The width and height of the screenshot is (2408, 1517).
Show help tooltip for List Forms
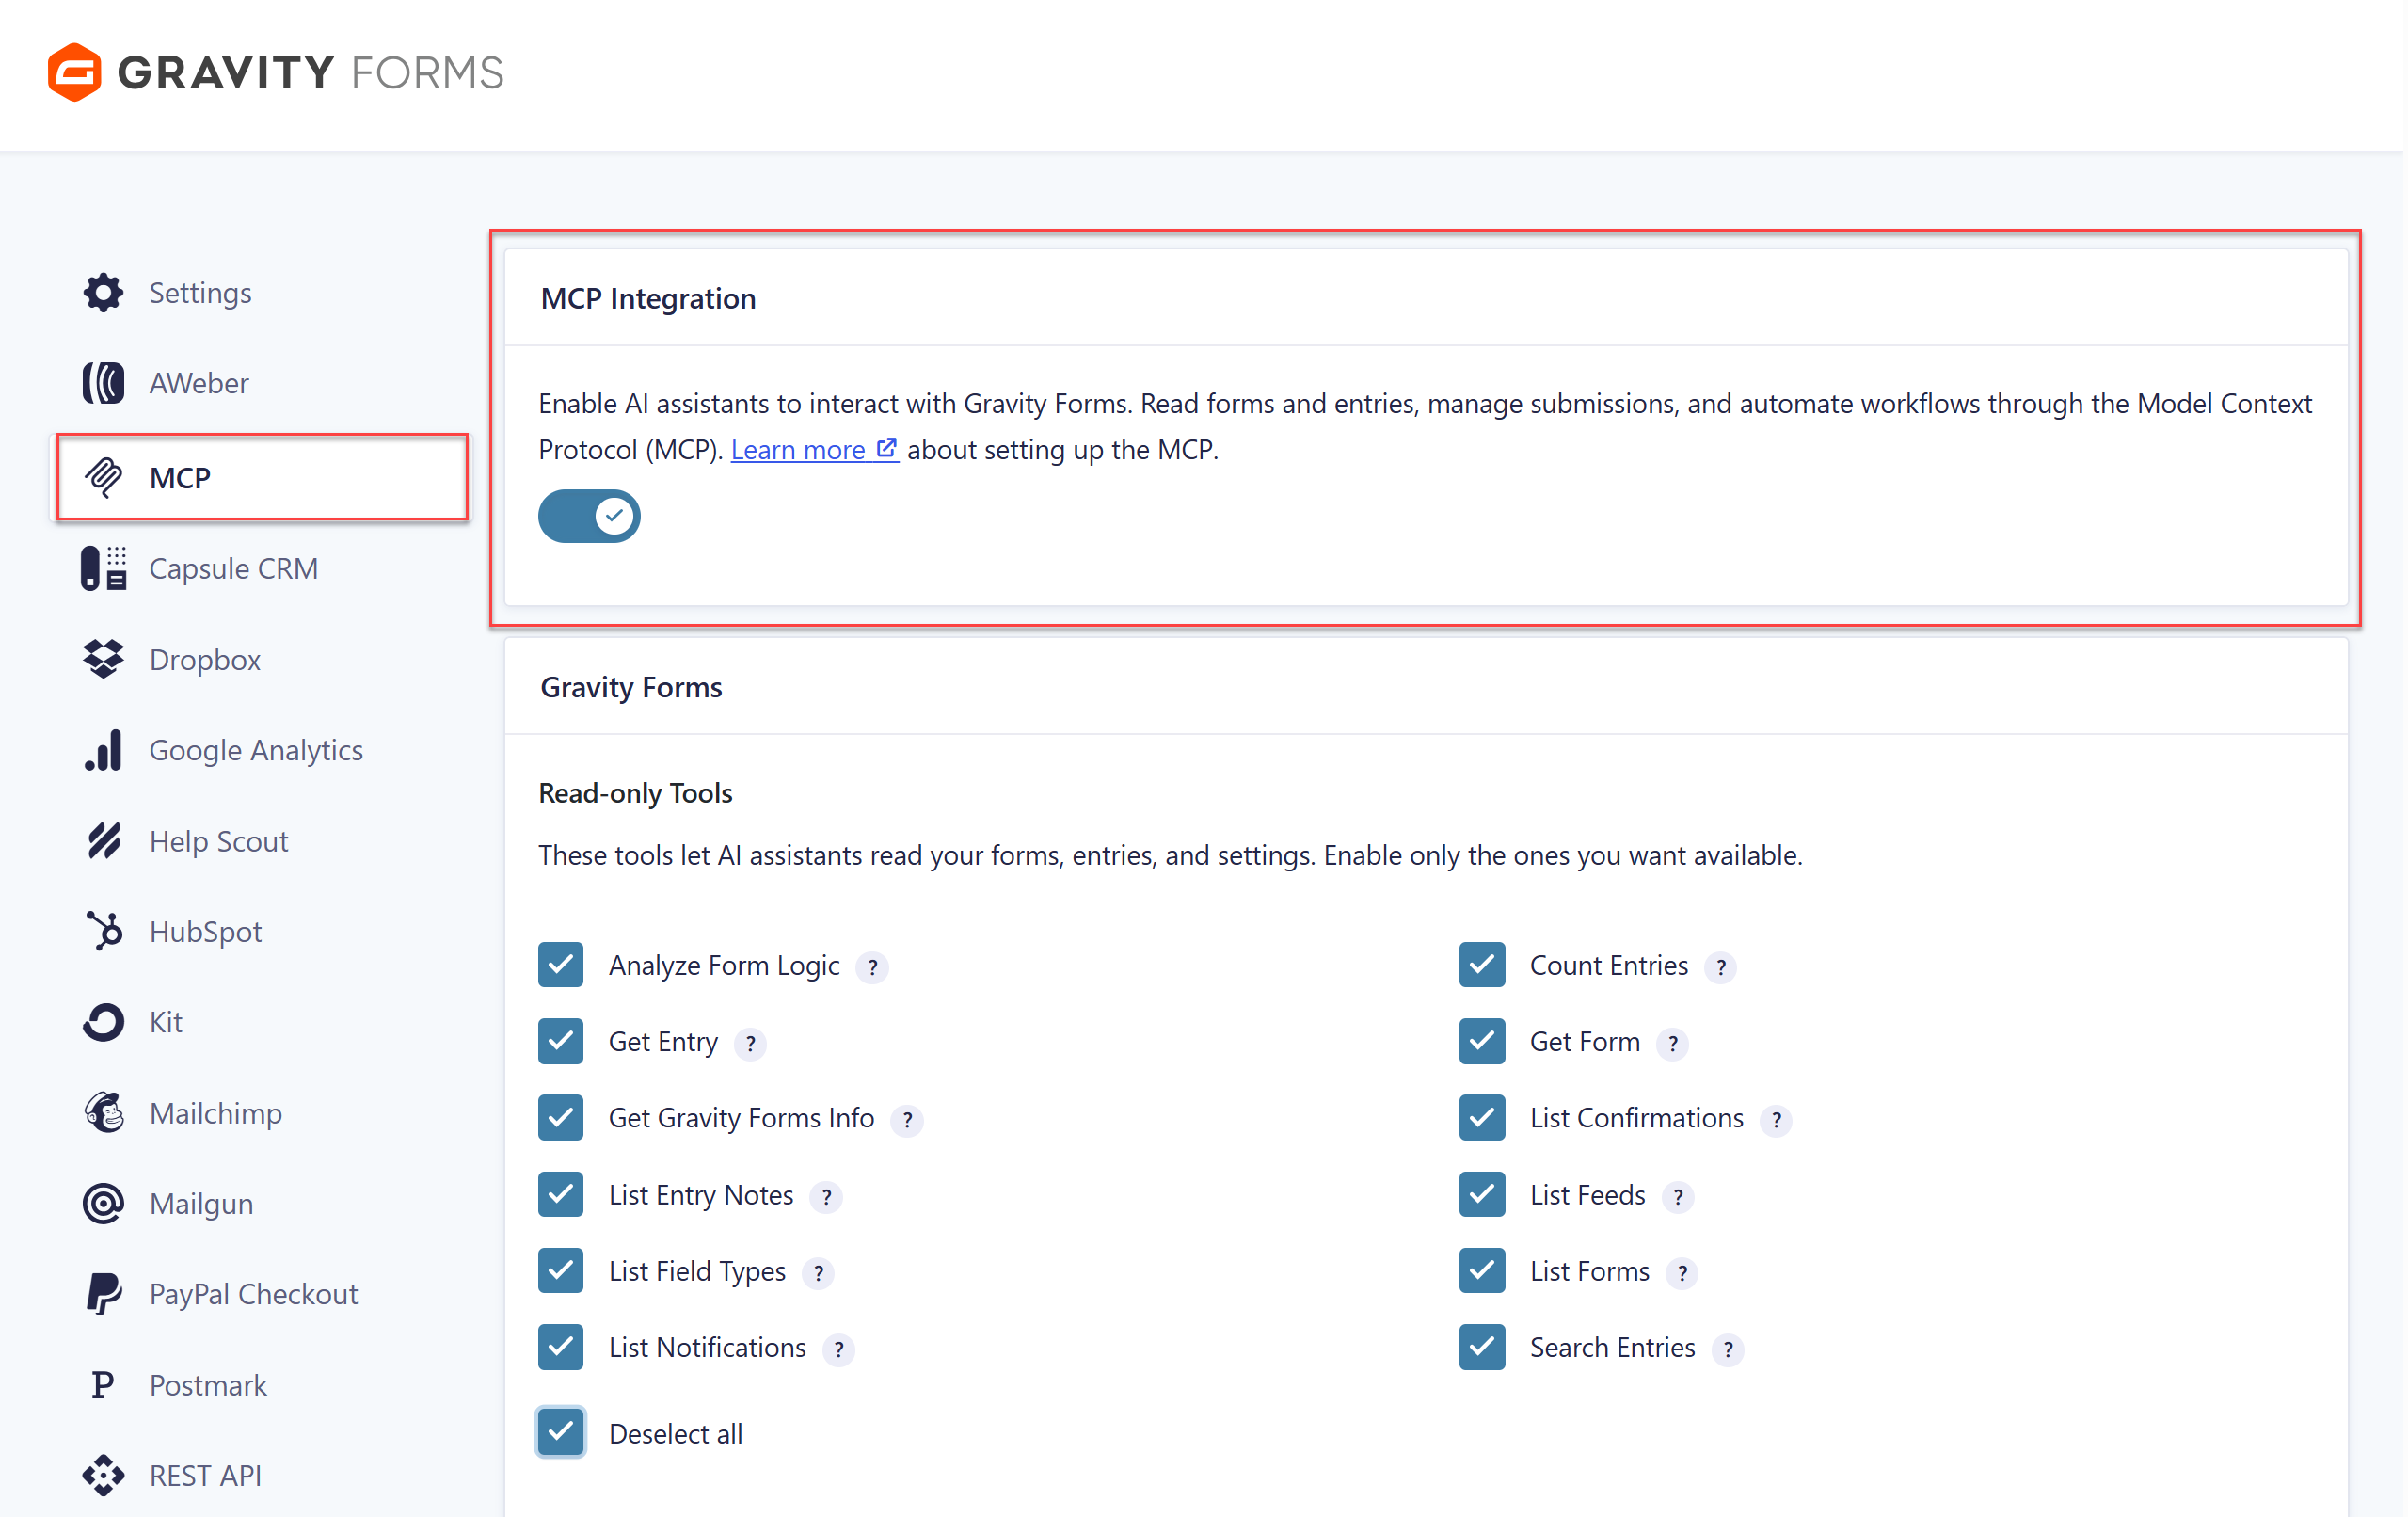point(1682,1272)
